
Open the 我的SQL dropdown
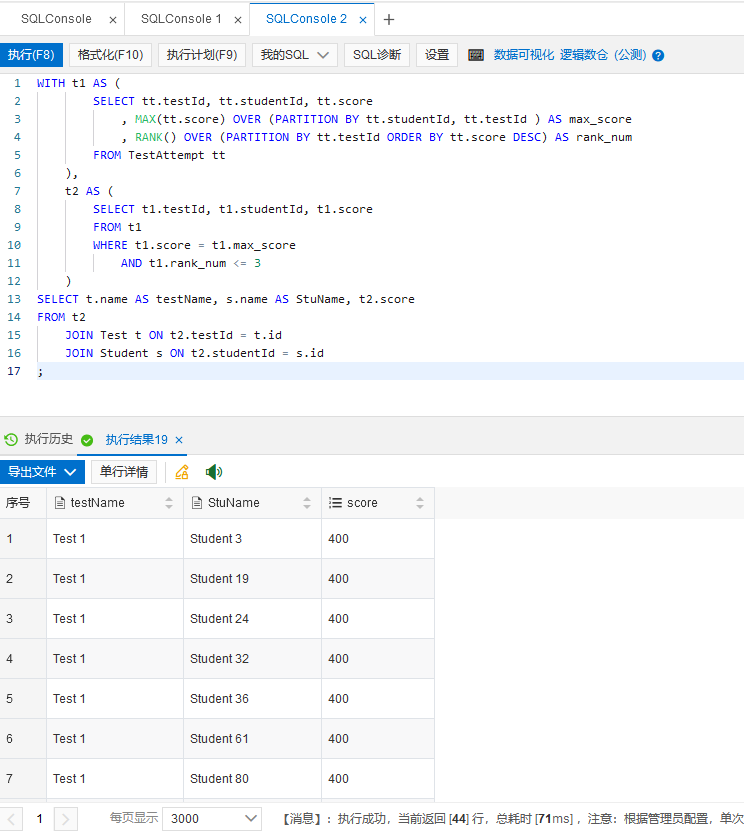(294, 55)
